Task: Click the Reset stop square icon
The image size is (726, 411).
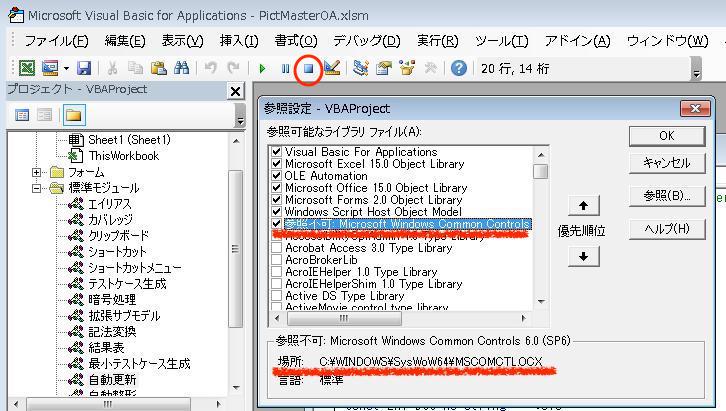Action: coord(308,69)
